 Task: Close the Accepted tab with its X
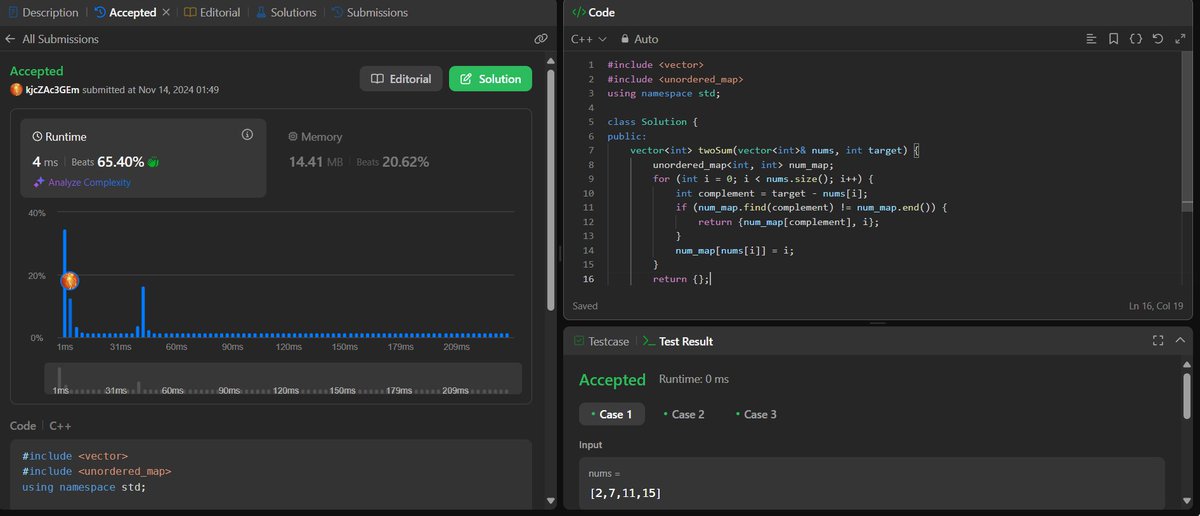click(165, 13)
